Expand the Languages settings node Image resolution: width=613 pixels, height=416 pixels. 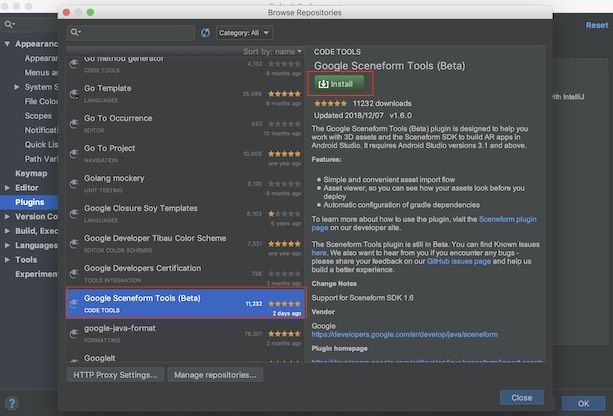click(7, 245)
